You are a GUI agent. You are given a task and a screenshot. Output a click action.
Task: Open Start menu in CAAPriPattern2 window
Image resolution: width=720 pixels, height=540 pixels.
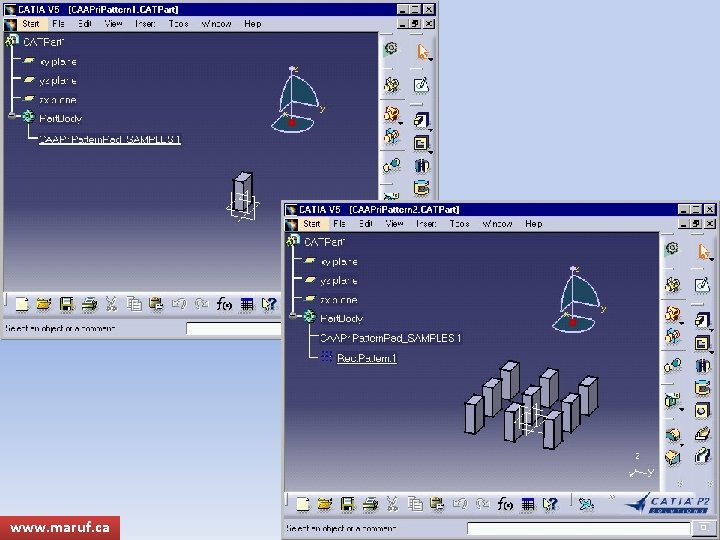coord(311,224)
